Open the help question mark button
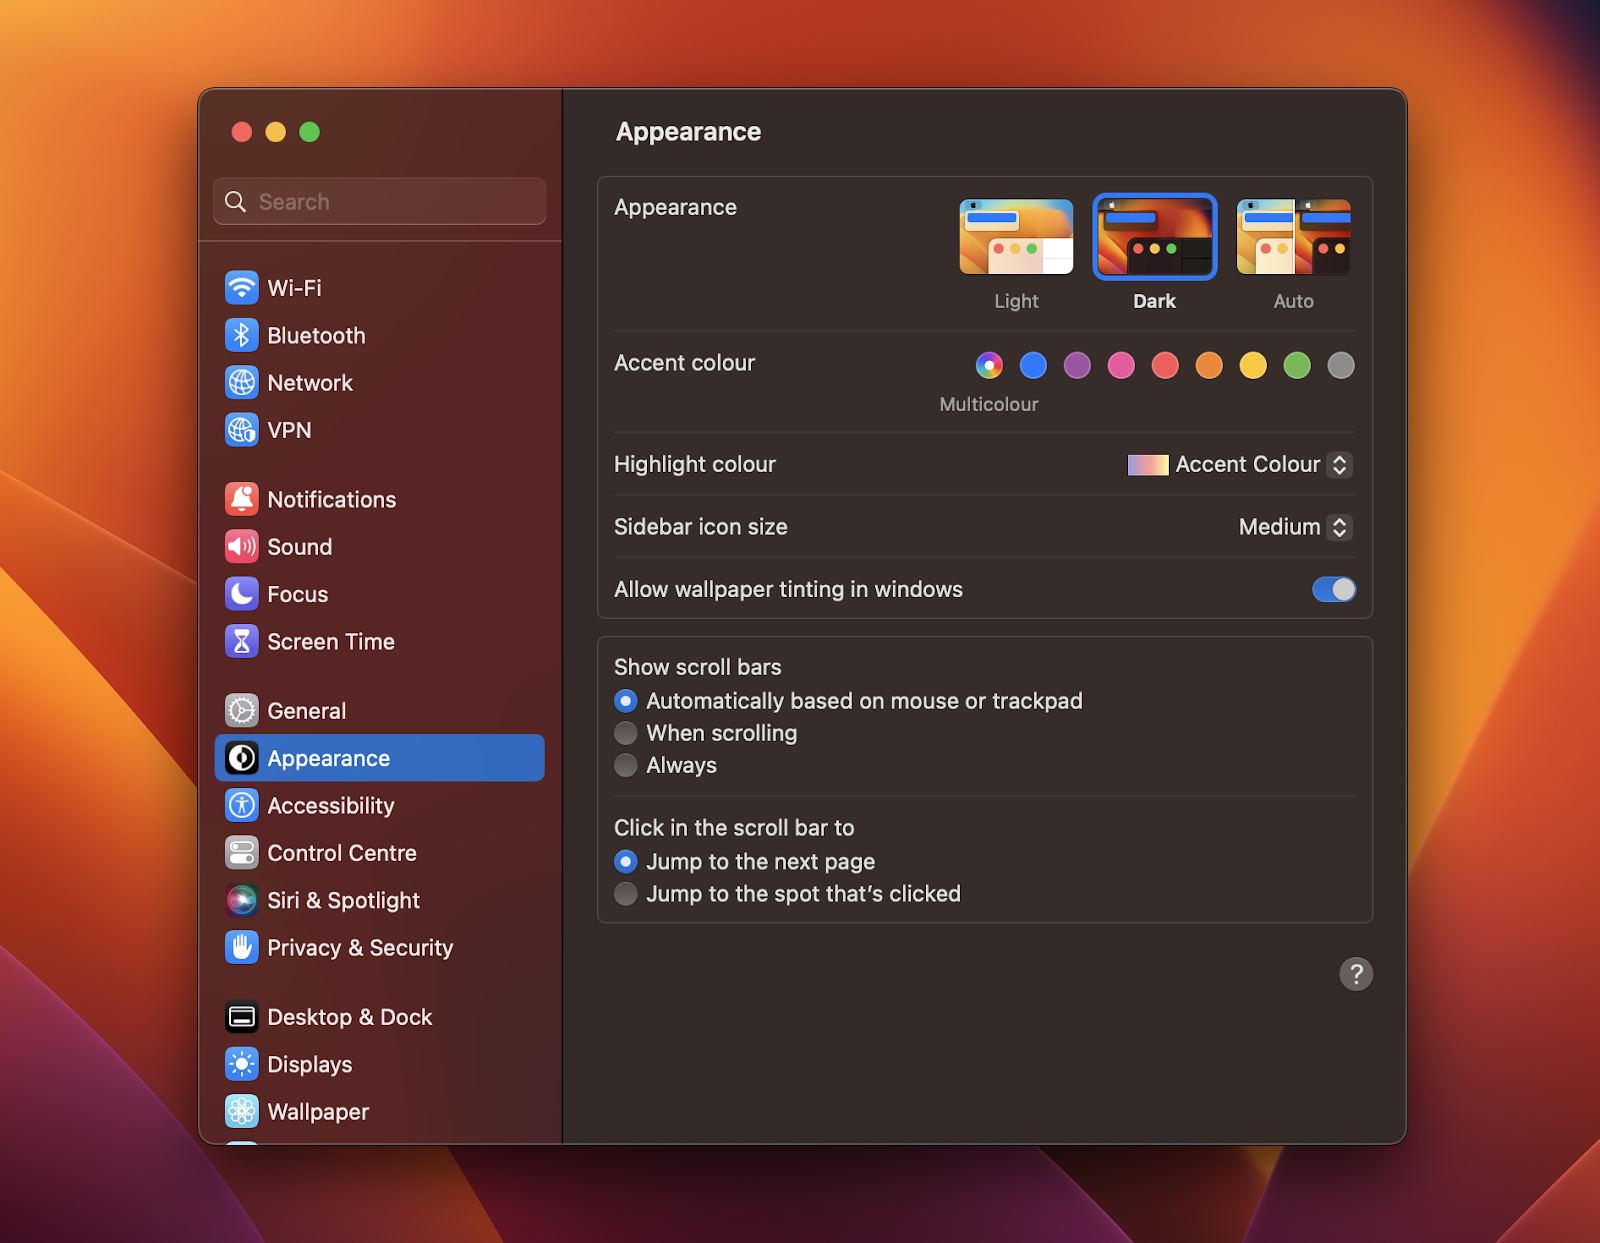 [x=1356, y=974]
